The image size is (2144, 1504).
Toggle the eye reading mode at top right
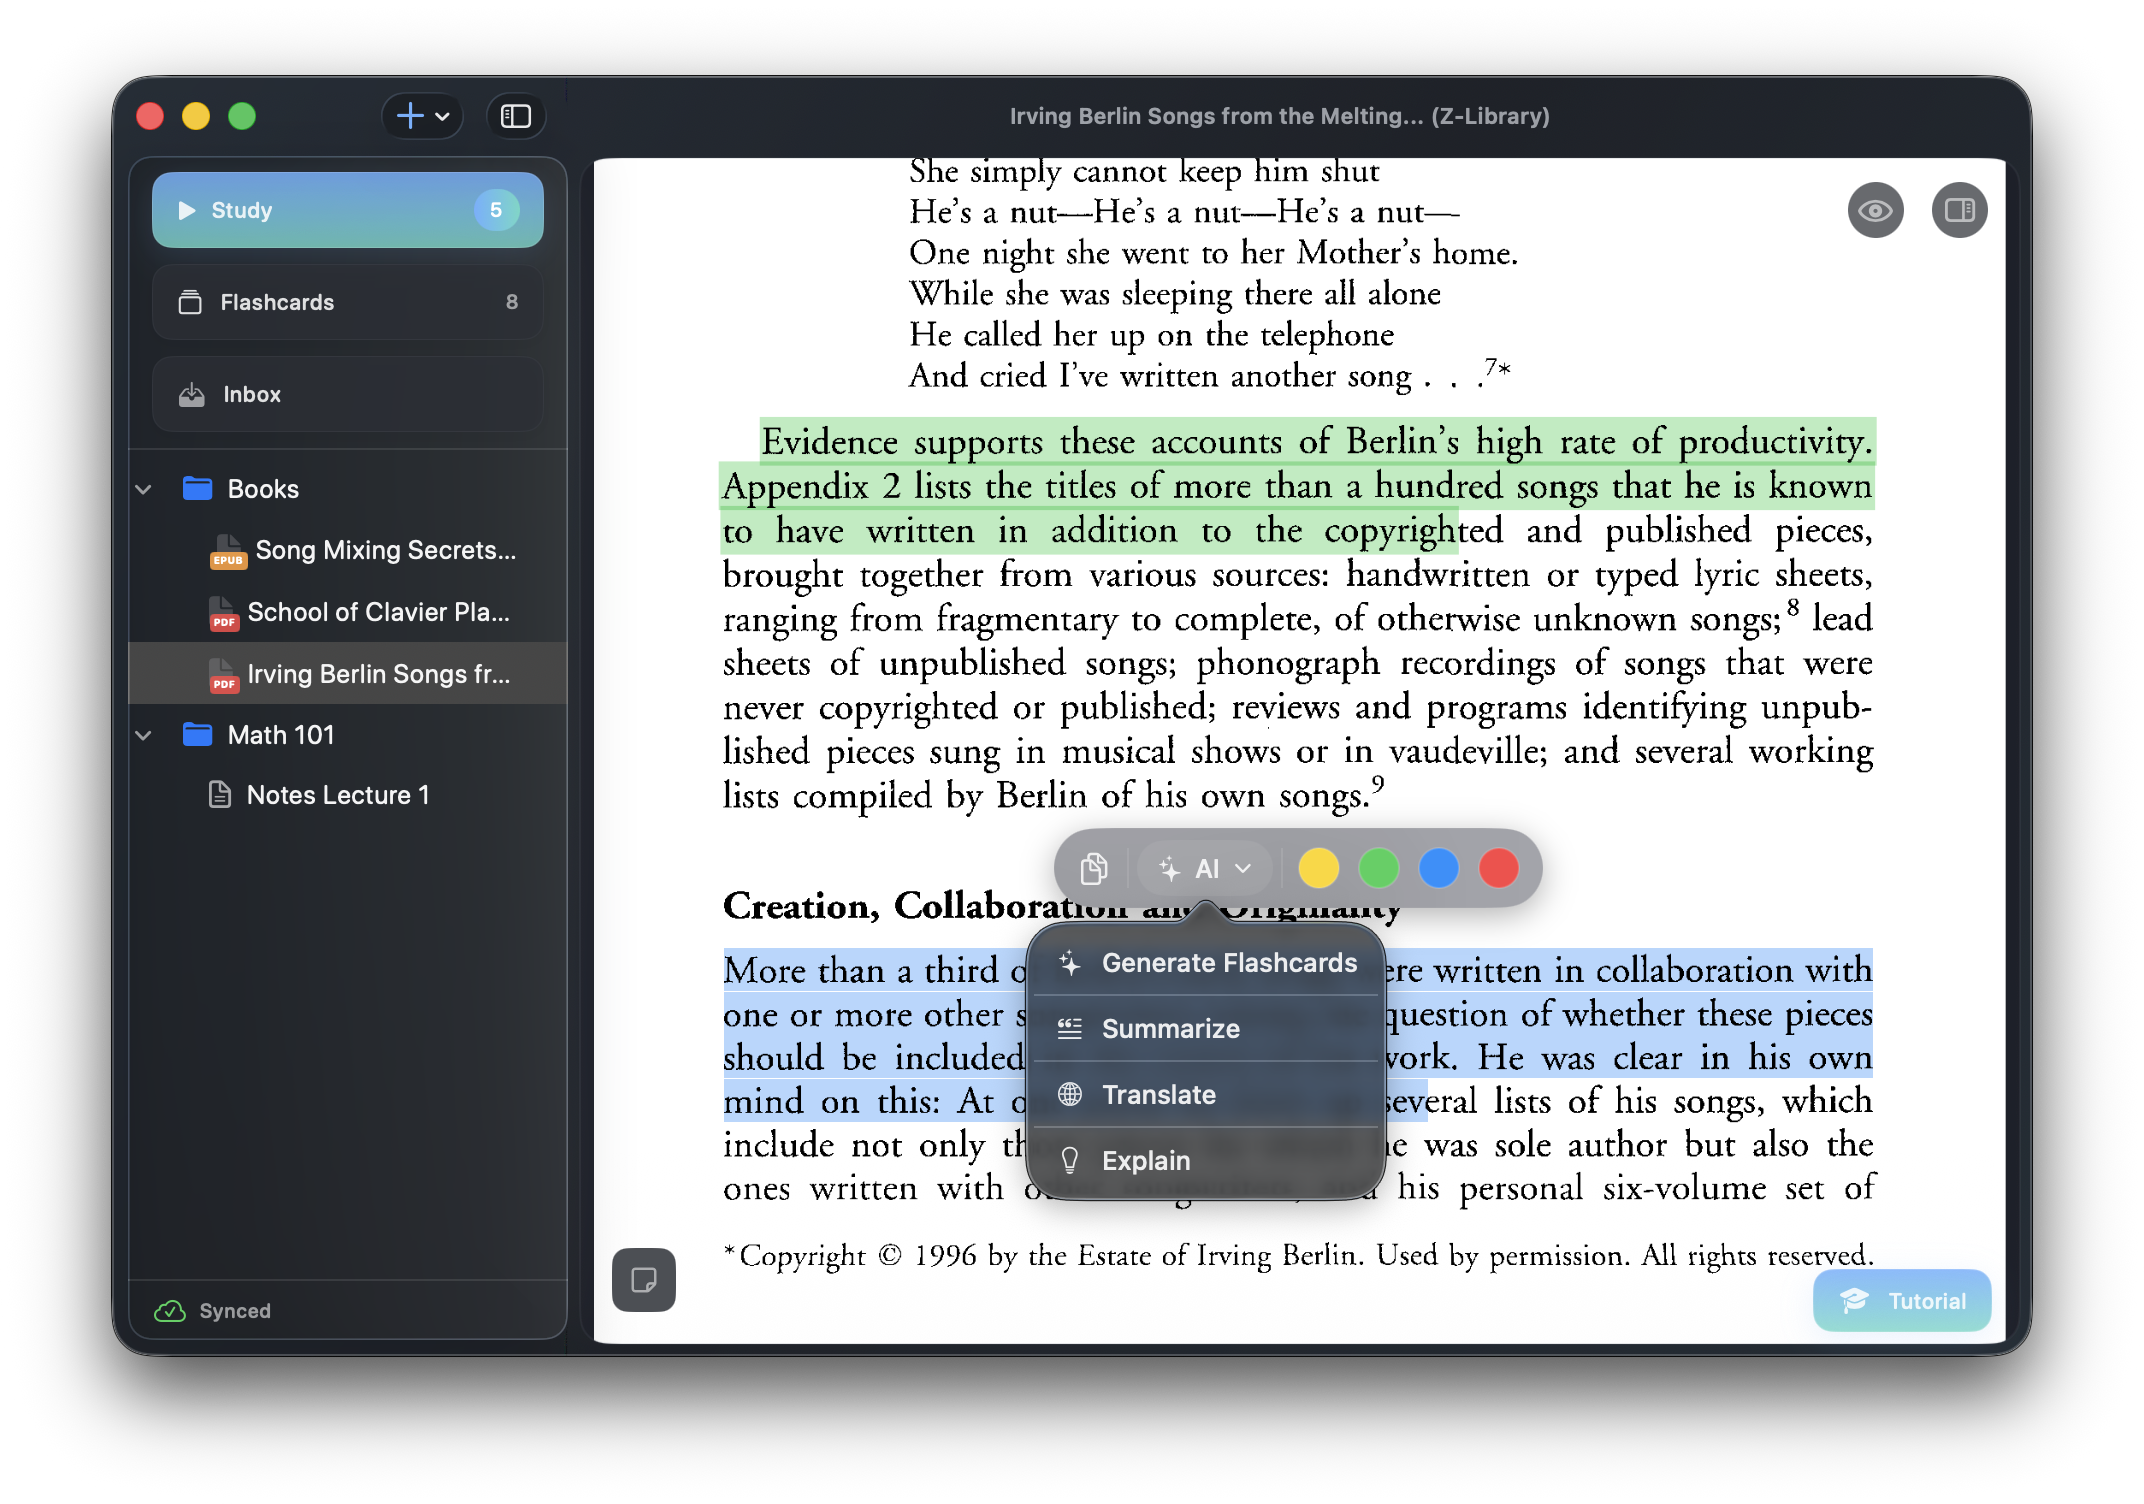(1875, 210)
